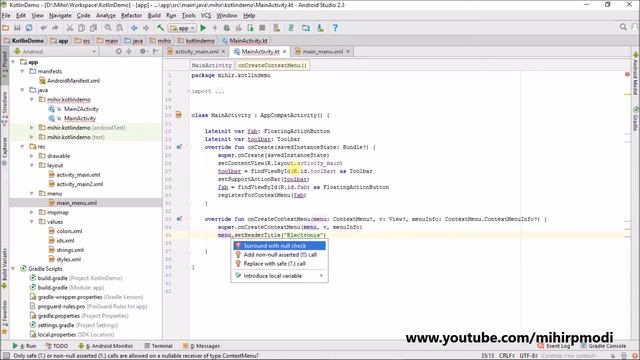Collapse the Gradle Scripts node
This screenshot has height=360, width=640.
click(13, 269)
